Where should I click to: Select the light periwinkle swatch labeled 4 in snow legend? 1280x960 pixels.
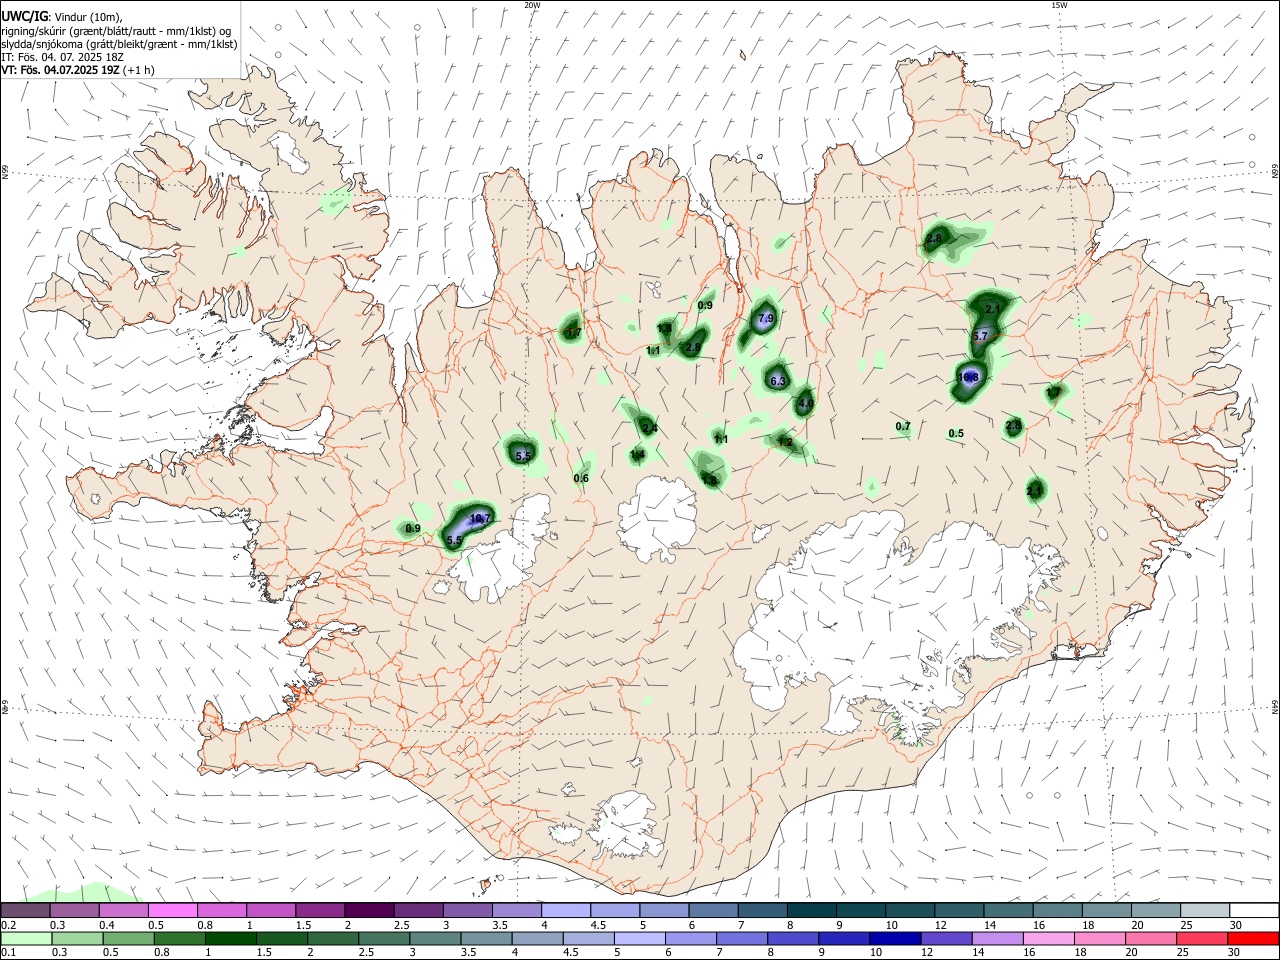click(566, 910)
